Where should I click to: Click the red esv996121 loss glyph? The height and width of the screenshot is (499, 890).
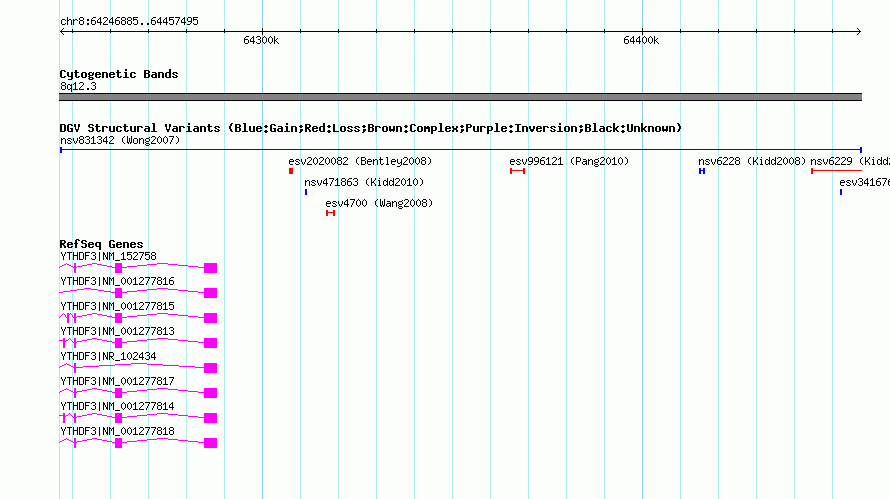click(x=517, y=171)
